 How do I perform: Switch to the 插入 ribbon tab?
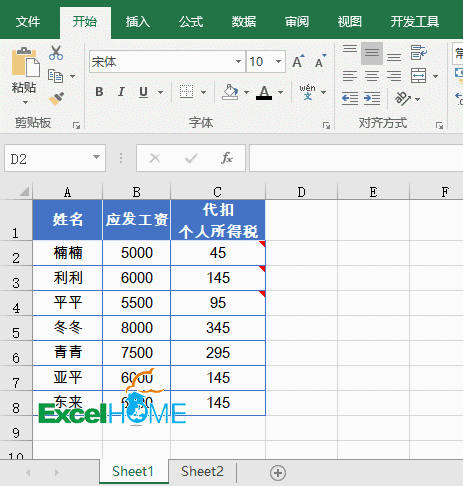(x=138, y=22)
